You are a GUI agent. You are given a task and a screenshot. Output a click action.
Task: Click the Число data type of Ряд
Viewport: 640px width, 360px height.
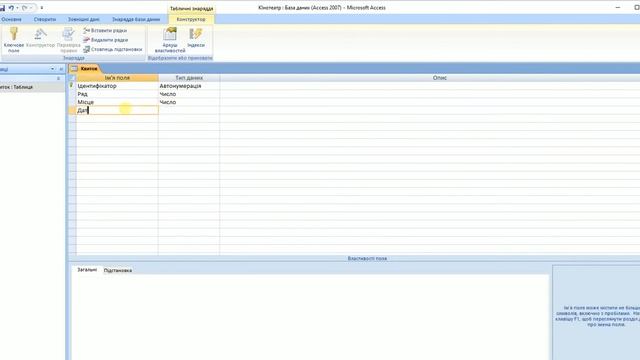[x=189, y=94]
